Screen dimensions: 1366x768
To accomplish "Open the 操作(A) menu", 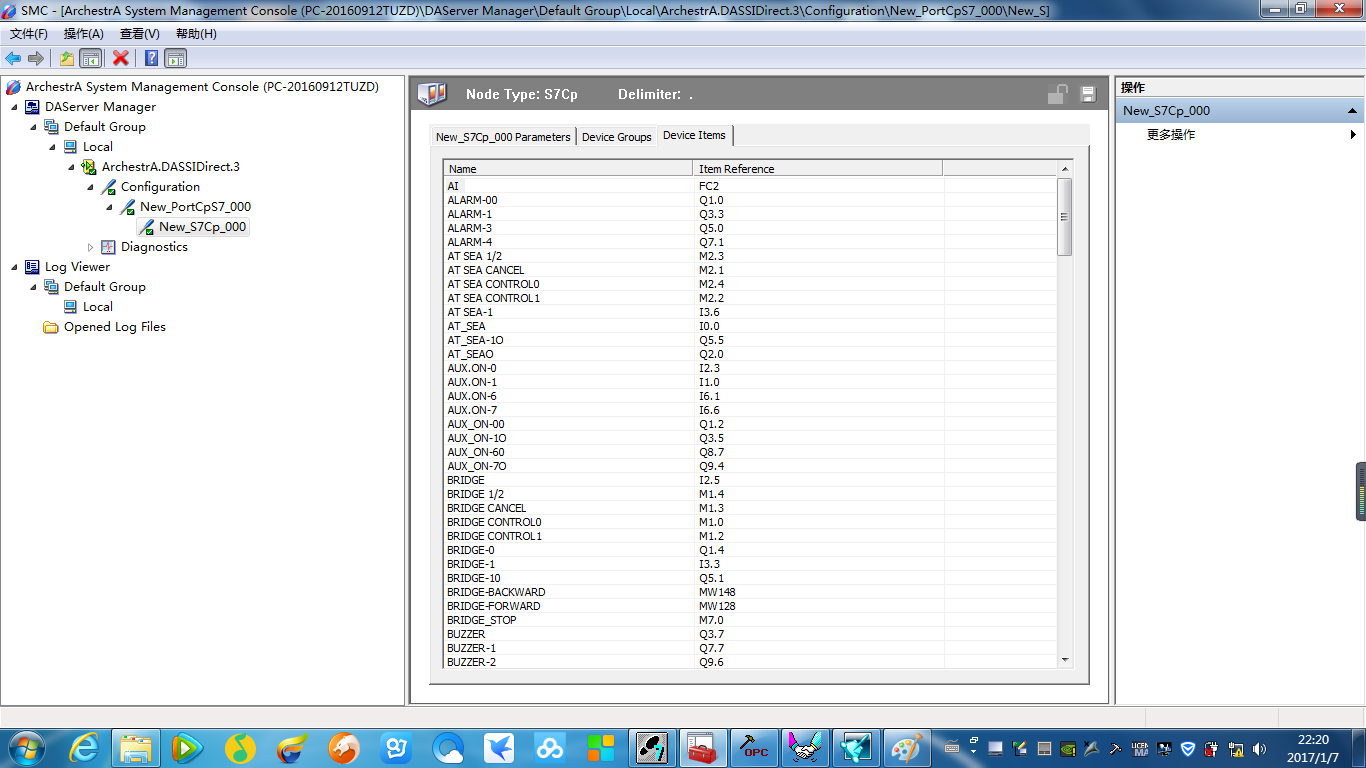I will pyautogui.click(x=84, y=34).
